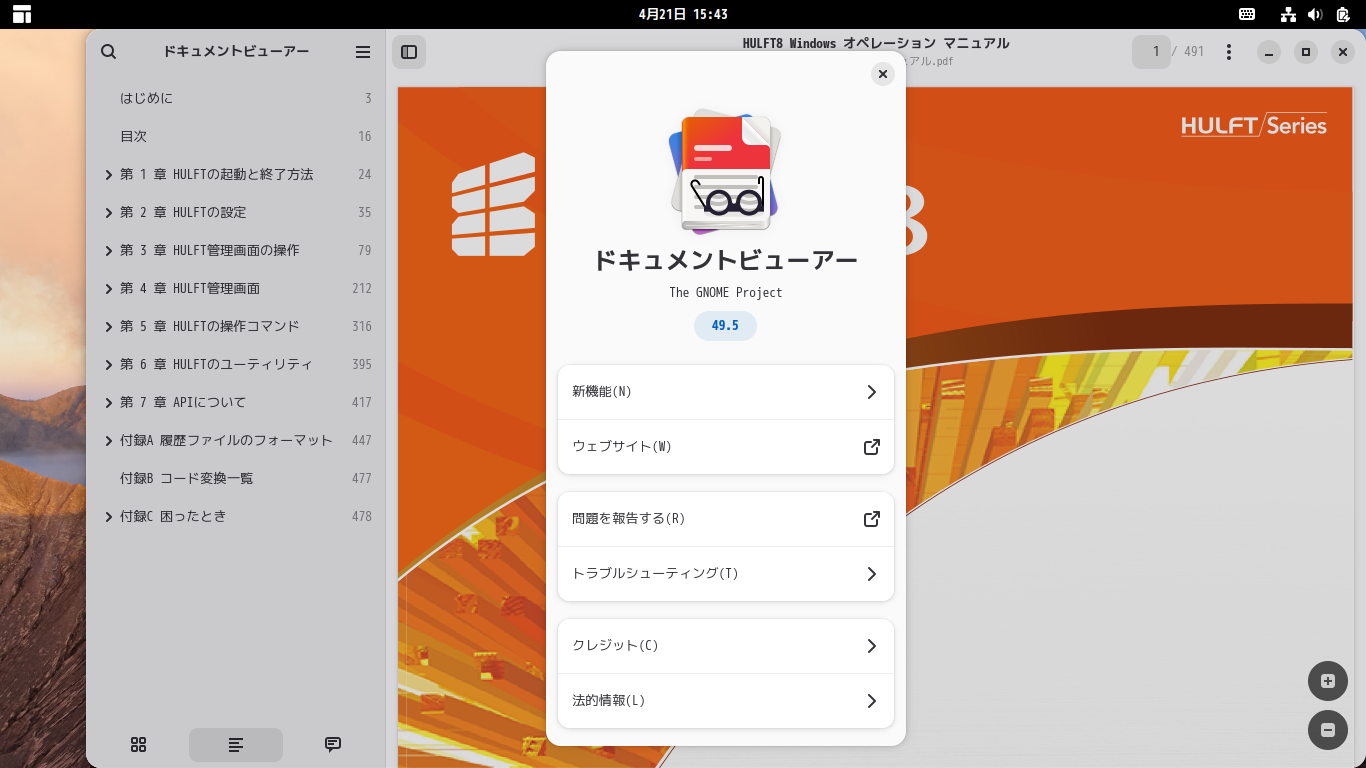1366x768 pixels.
Task: Click the on-screen keyboard icon in the top bar
Action: (1247, 14)
